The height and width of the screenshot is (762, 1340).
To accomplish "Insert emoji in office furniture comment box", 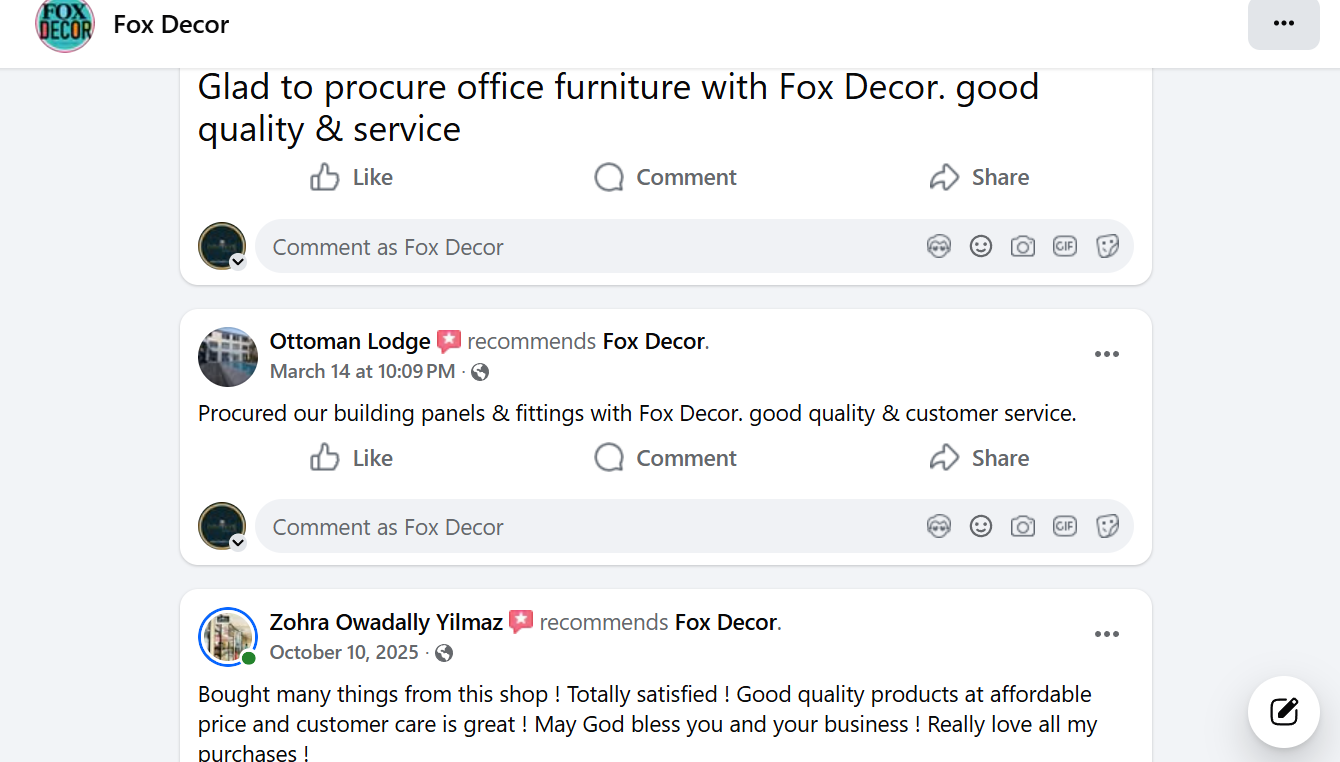I will [981, 246].
